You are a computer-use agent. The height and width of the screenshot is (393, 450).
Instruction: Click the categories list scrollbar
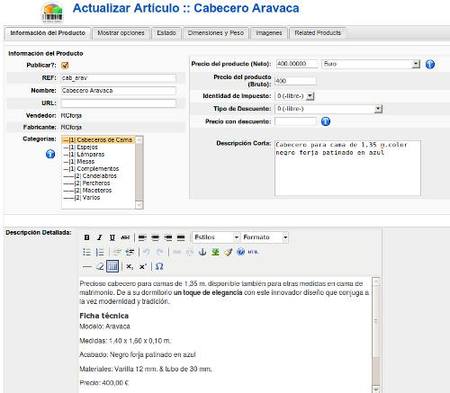click(139, 172)
